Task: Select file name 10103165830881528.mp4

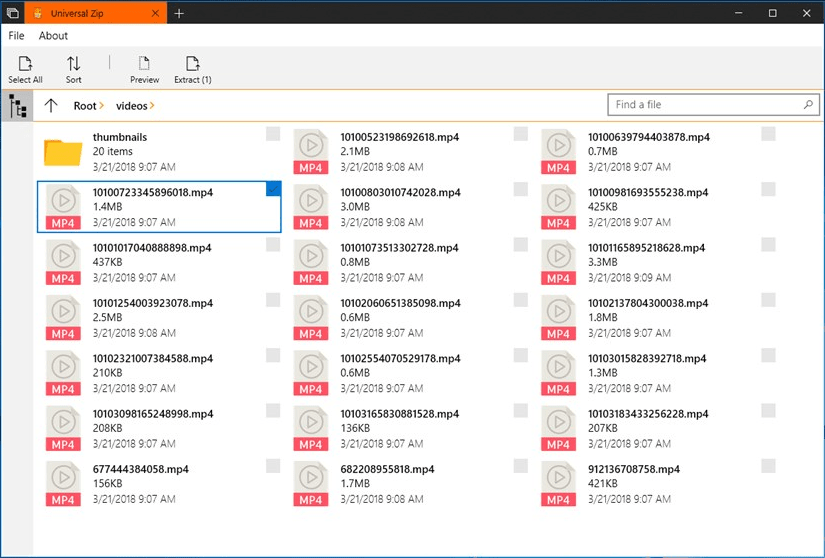Action: click(x=400, y=414)
